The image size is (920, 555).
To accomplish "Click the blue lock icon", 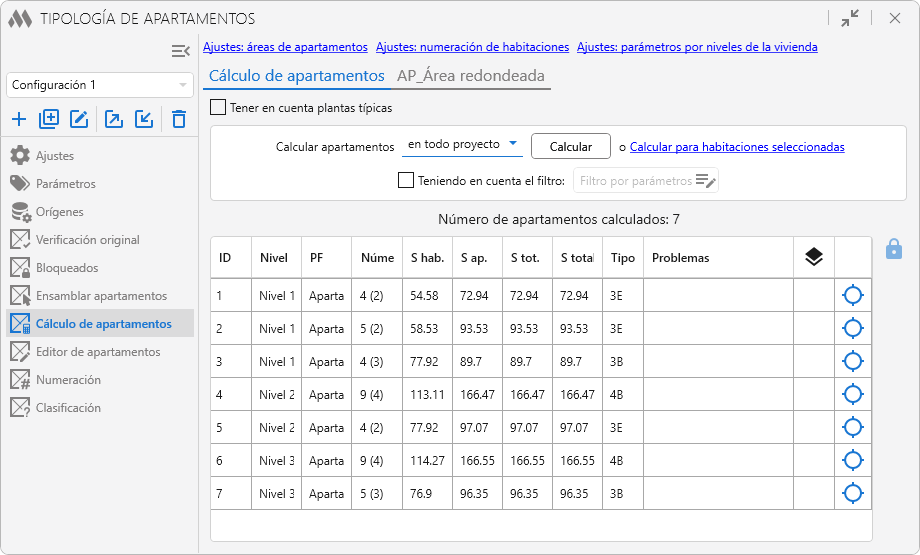I will point(894,249).
